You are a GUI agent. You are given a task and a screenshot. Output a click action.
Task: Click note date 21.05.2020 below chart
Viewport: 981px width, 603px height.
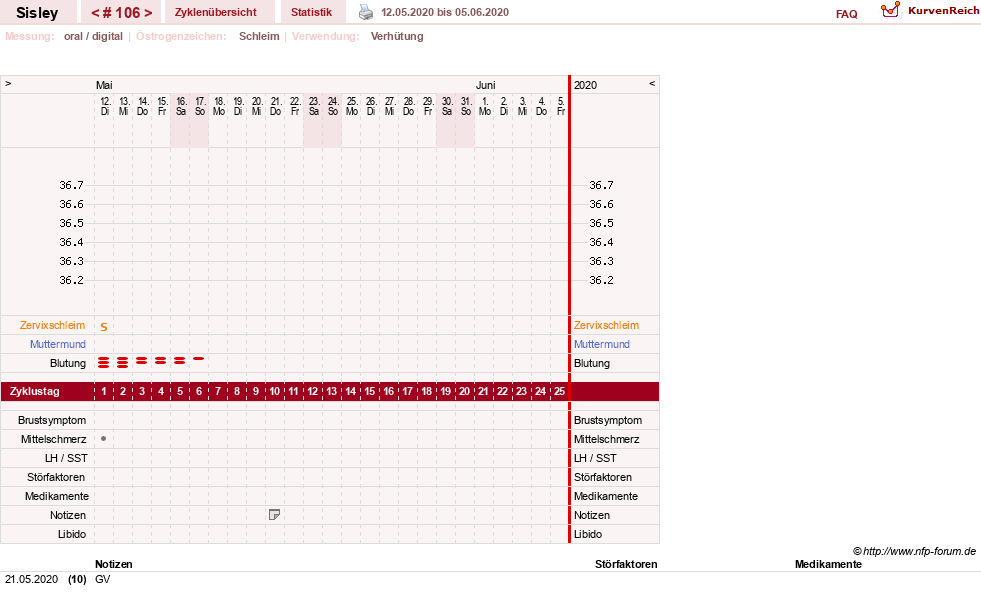point(31,579)
